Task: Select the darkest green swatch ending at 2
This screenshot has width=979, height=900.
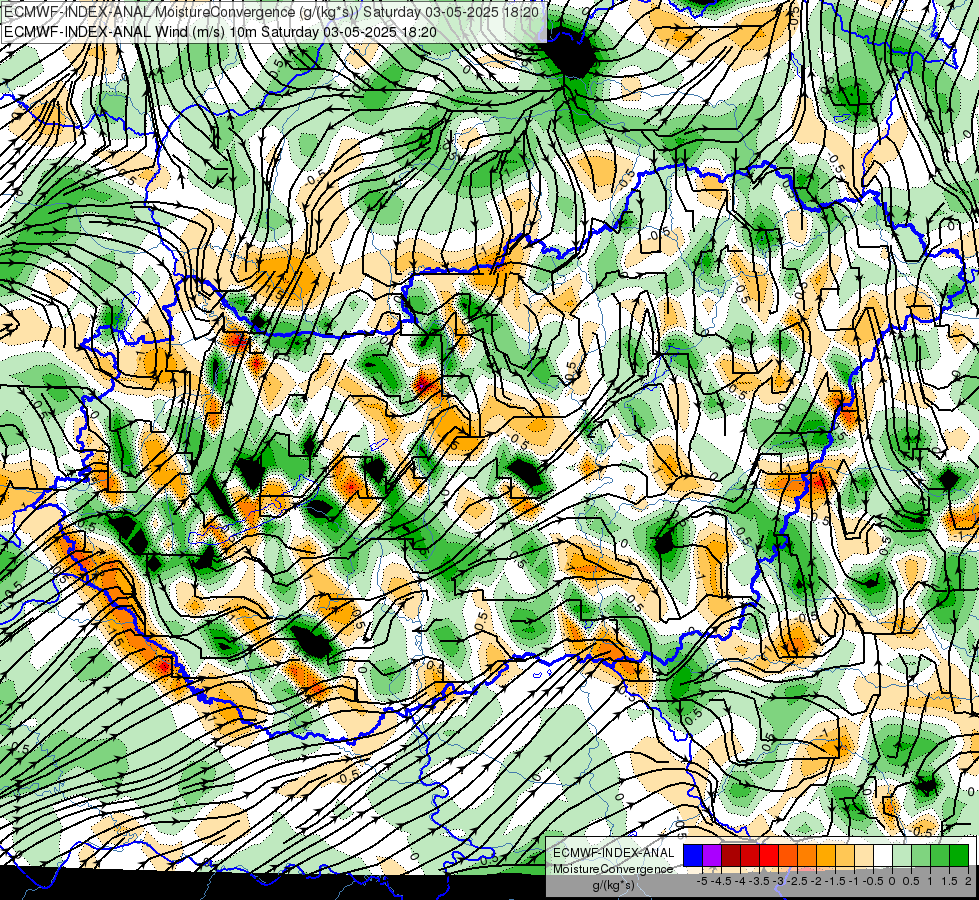Action: 958,856
